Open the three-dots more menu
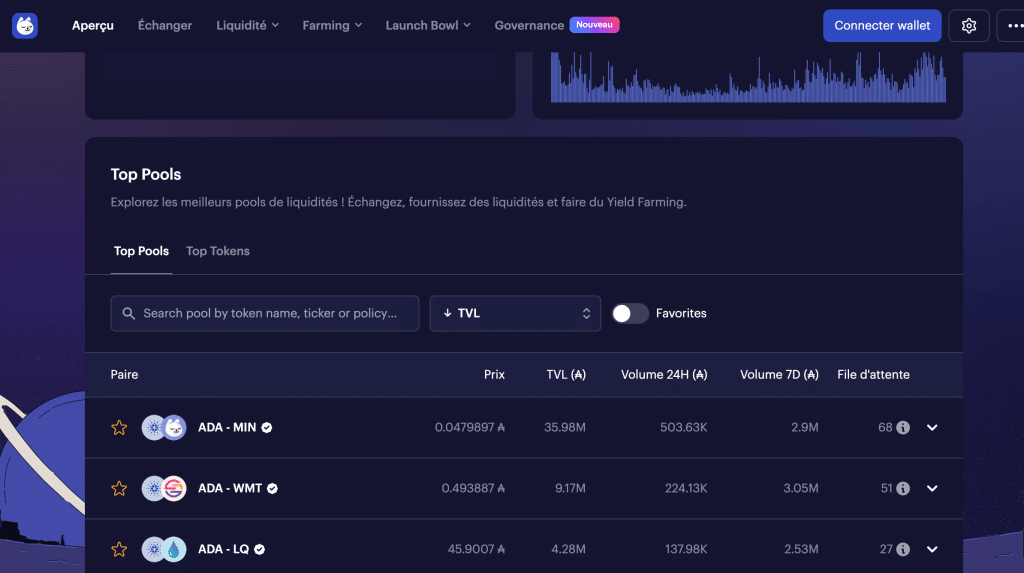1024x573 pixels. (x=1014, y=25)
